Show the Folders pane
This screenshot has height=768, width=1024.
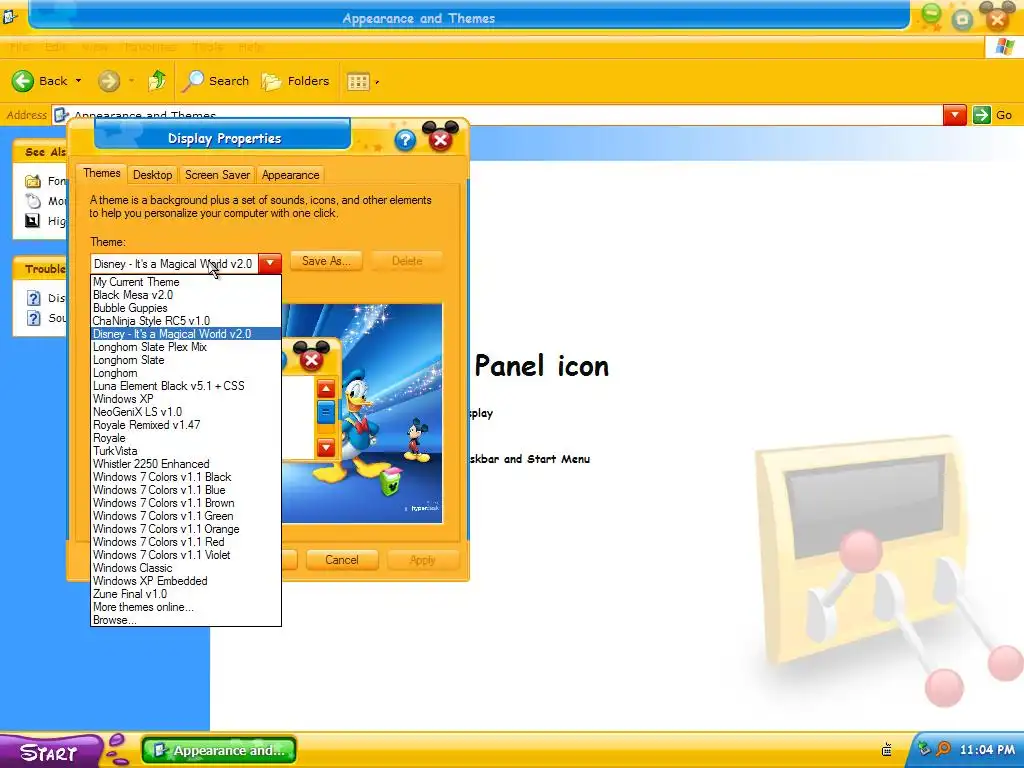295,81
